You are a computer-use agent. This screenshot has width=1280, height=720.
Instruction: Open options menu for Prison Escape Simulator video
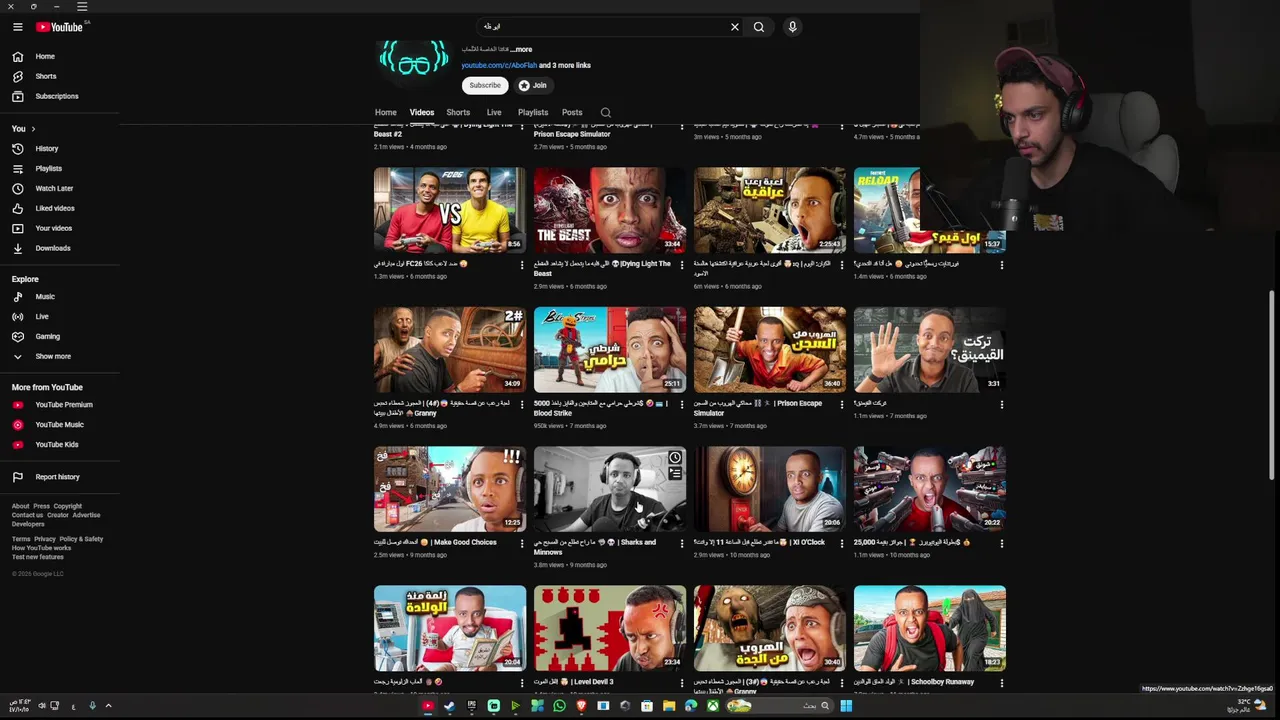click(841, 405)
